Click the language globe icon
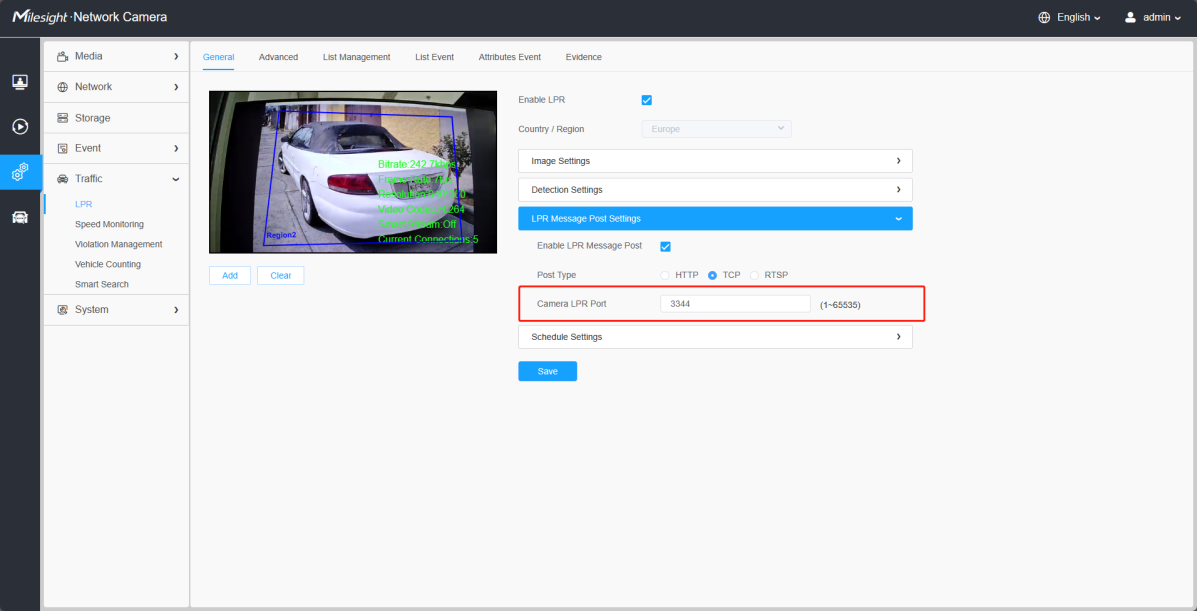Viewport: 1197px width, 611px height. (x=1044, y=17)
